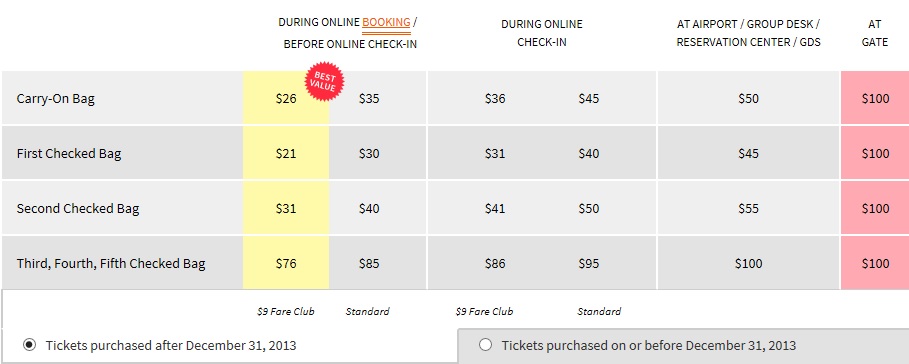
Task: Select tickets purchased on or before December 31, 2013
Action: point(485,345)
